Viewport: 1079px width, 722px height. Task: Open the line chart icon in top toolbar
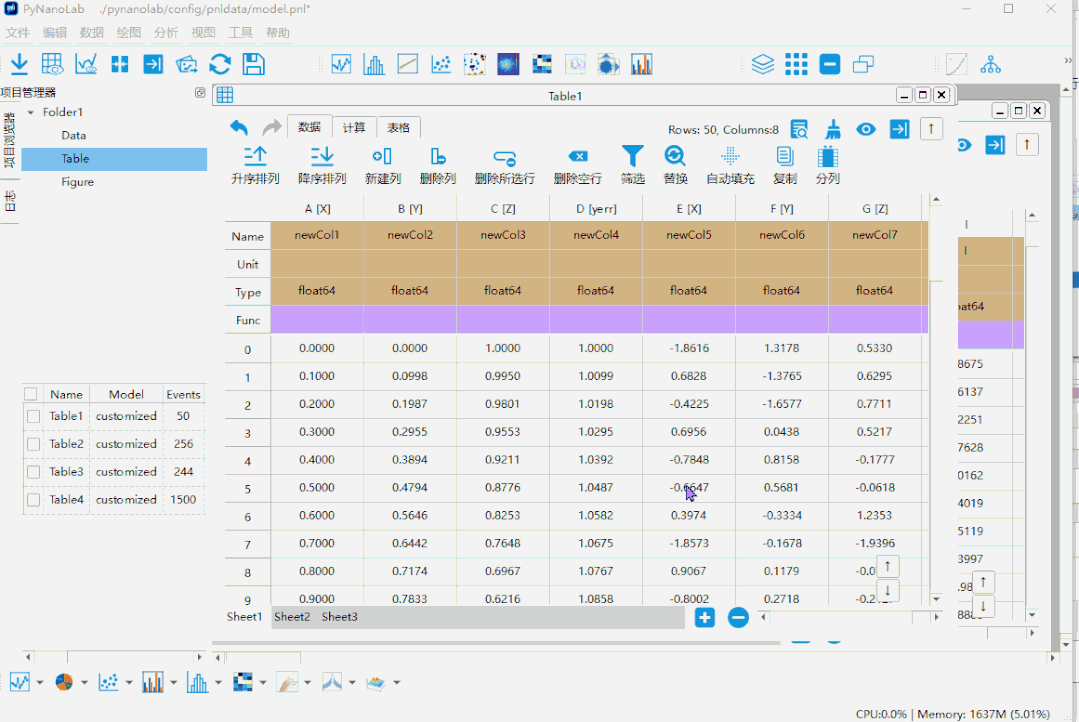[341, 64]
